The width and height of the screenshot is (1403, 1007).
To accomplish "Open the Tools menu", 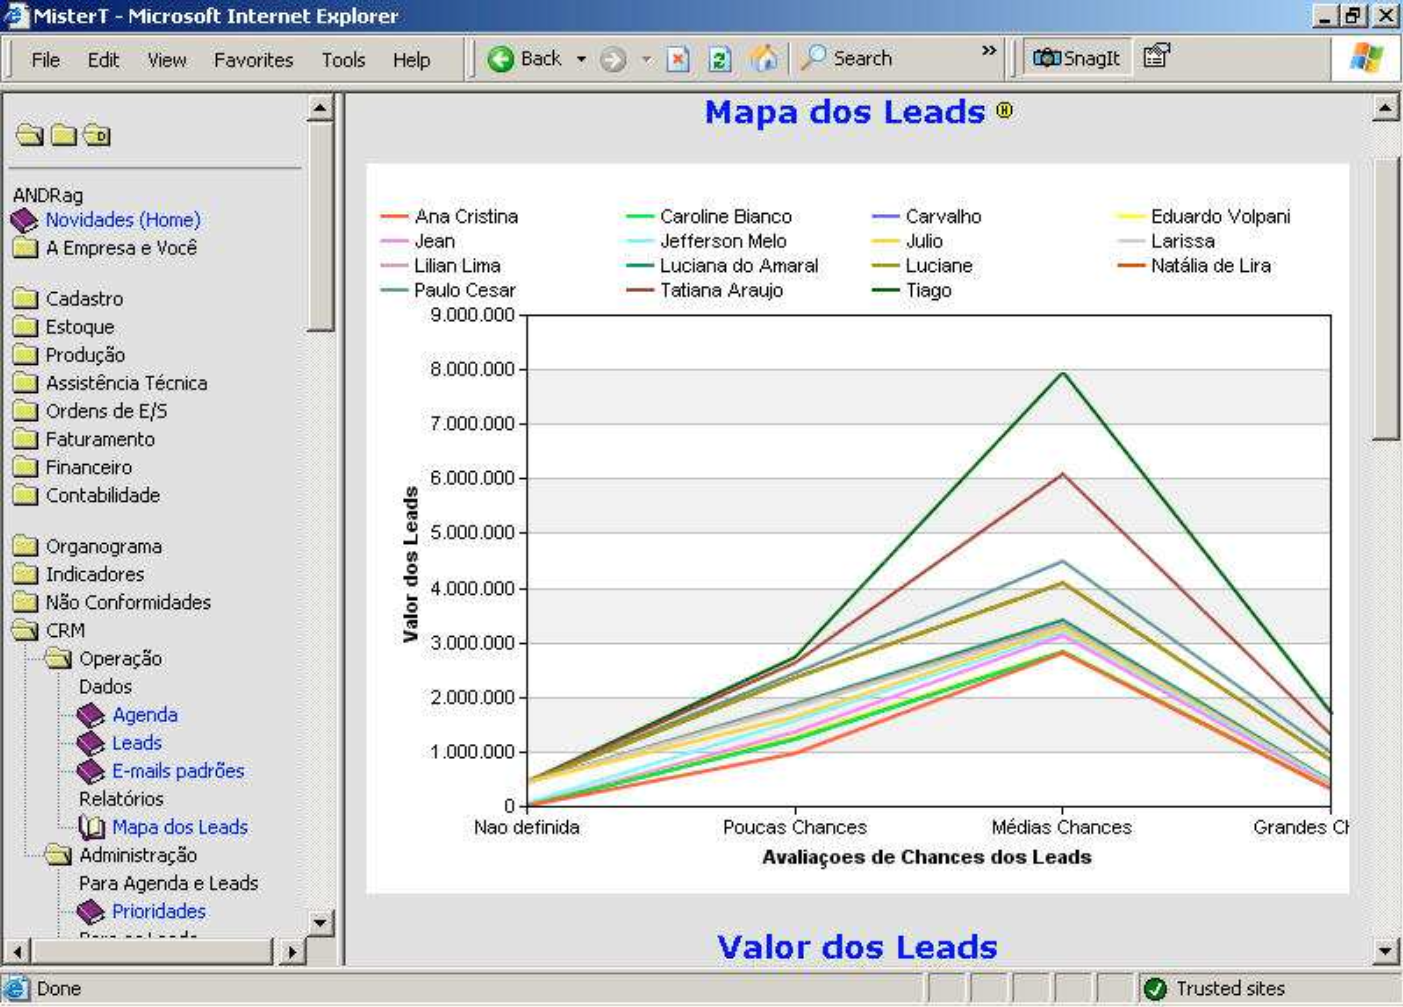I will click(343, 60).
